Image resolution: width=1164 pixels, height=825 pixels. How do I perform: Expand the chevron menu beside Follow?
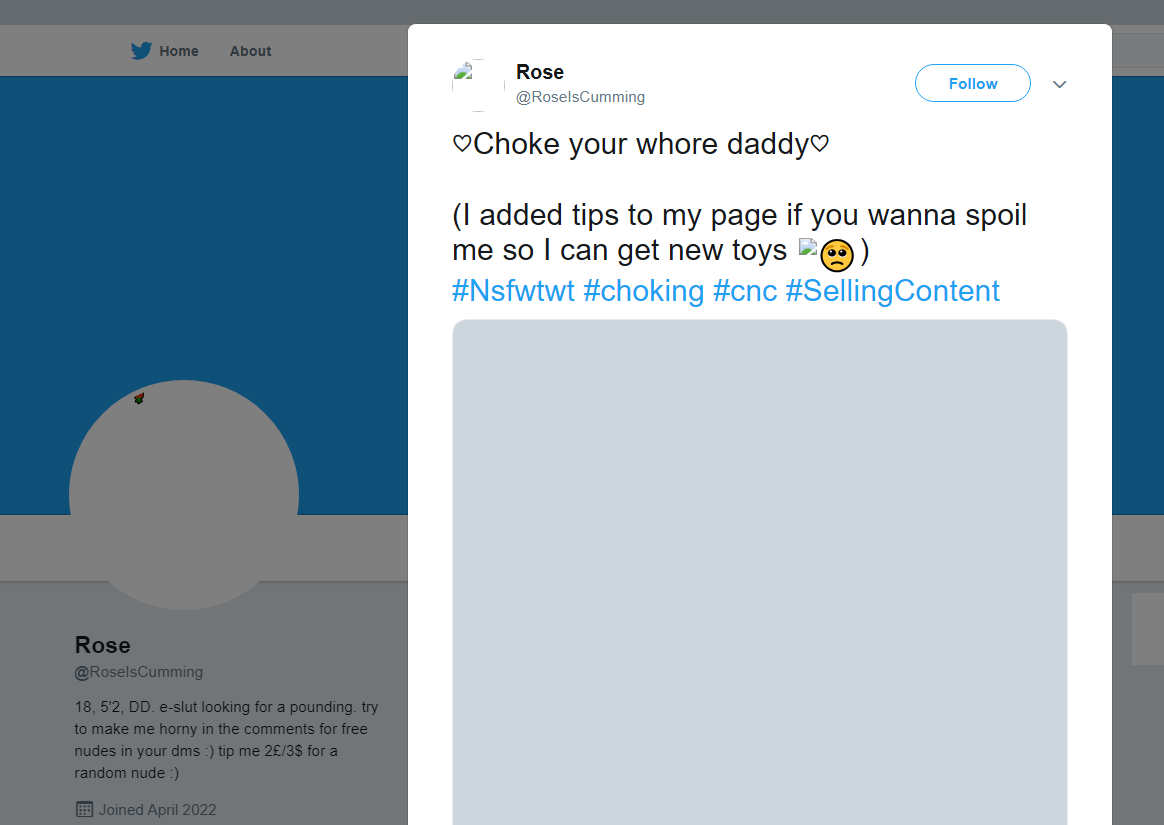pyautogui.click(x=1060, y=84)
